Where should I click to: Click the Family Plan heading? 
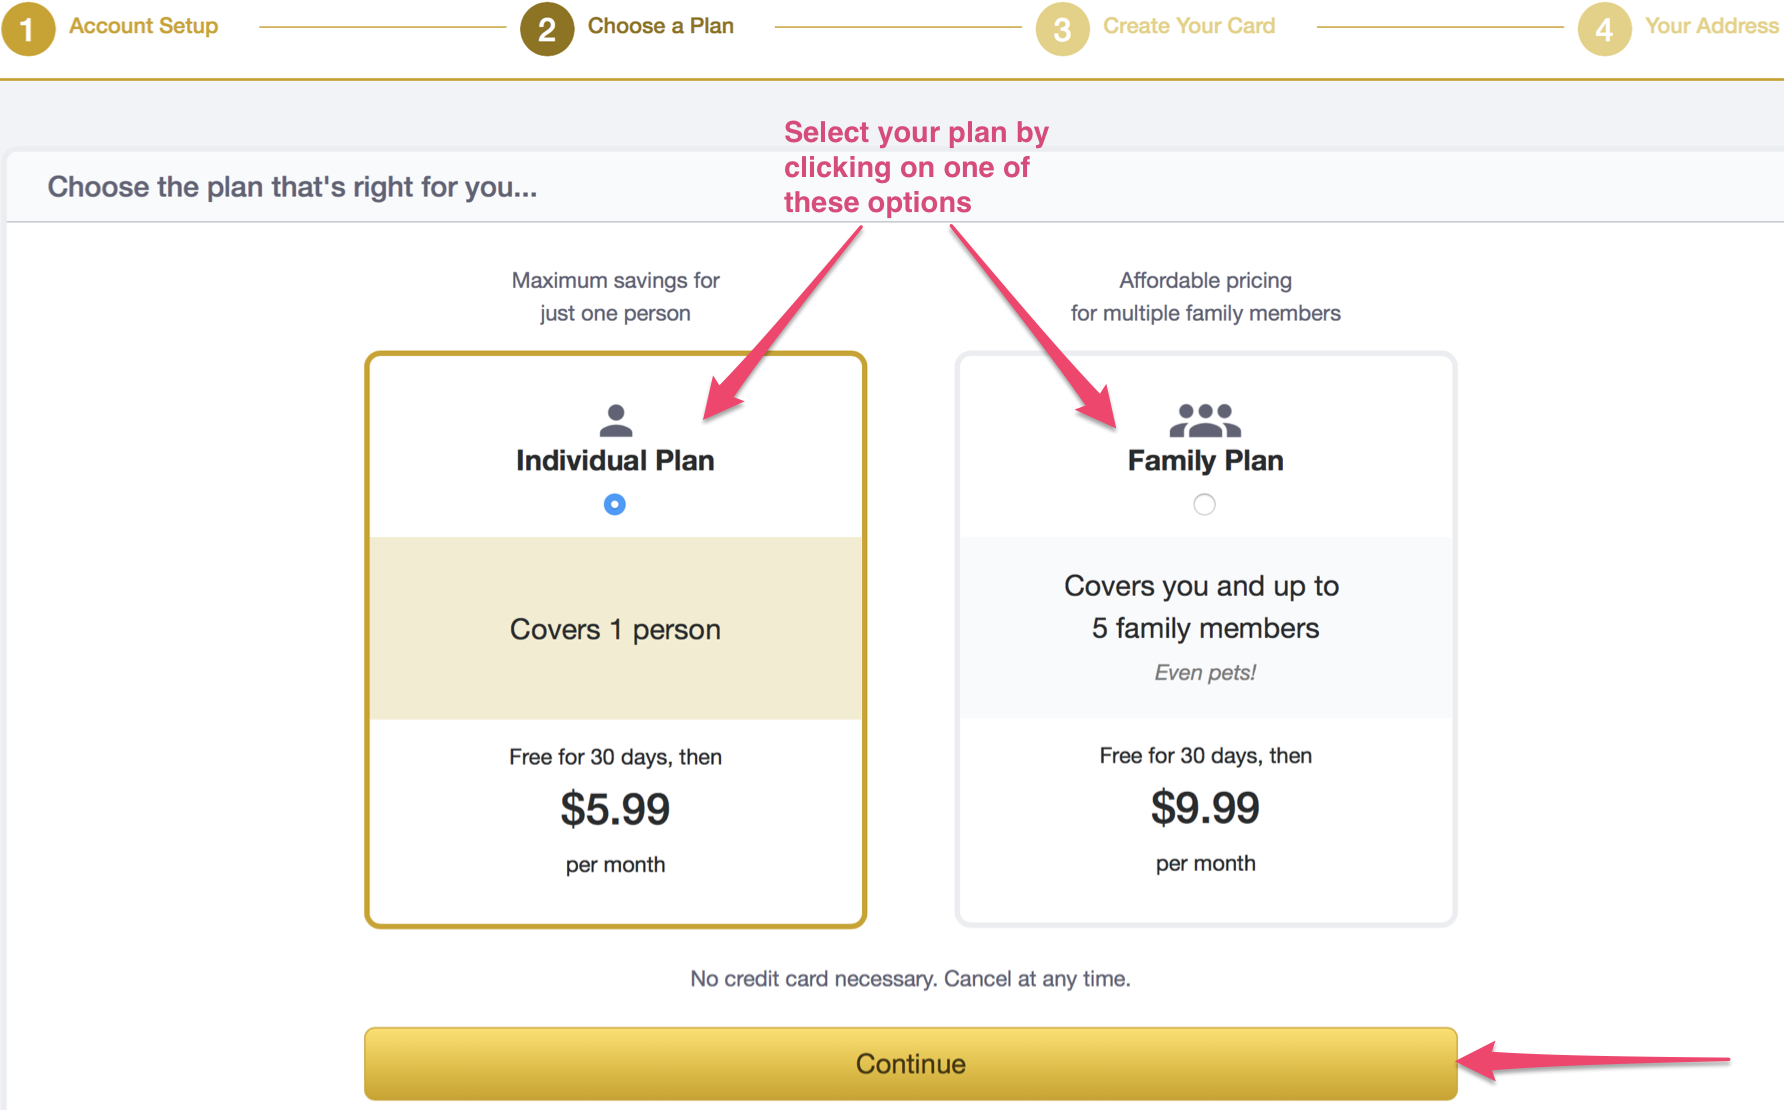pos(1205,460)
